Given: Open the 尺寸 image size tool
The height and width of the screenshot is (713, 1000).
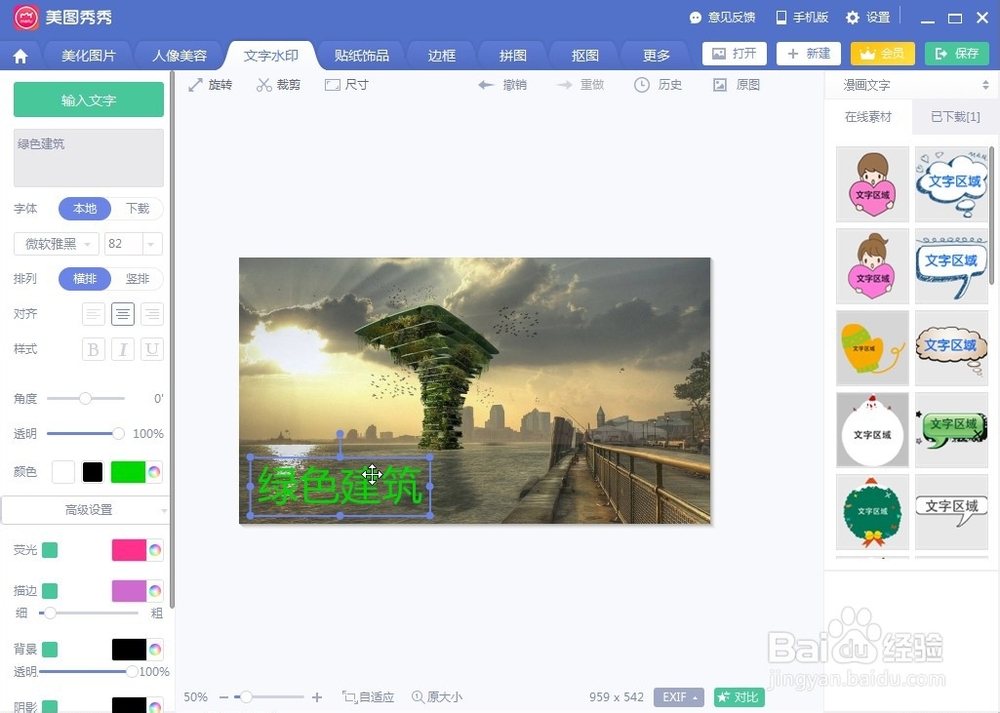Looking at the screenshot, I should 346,85.
